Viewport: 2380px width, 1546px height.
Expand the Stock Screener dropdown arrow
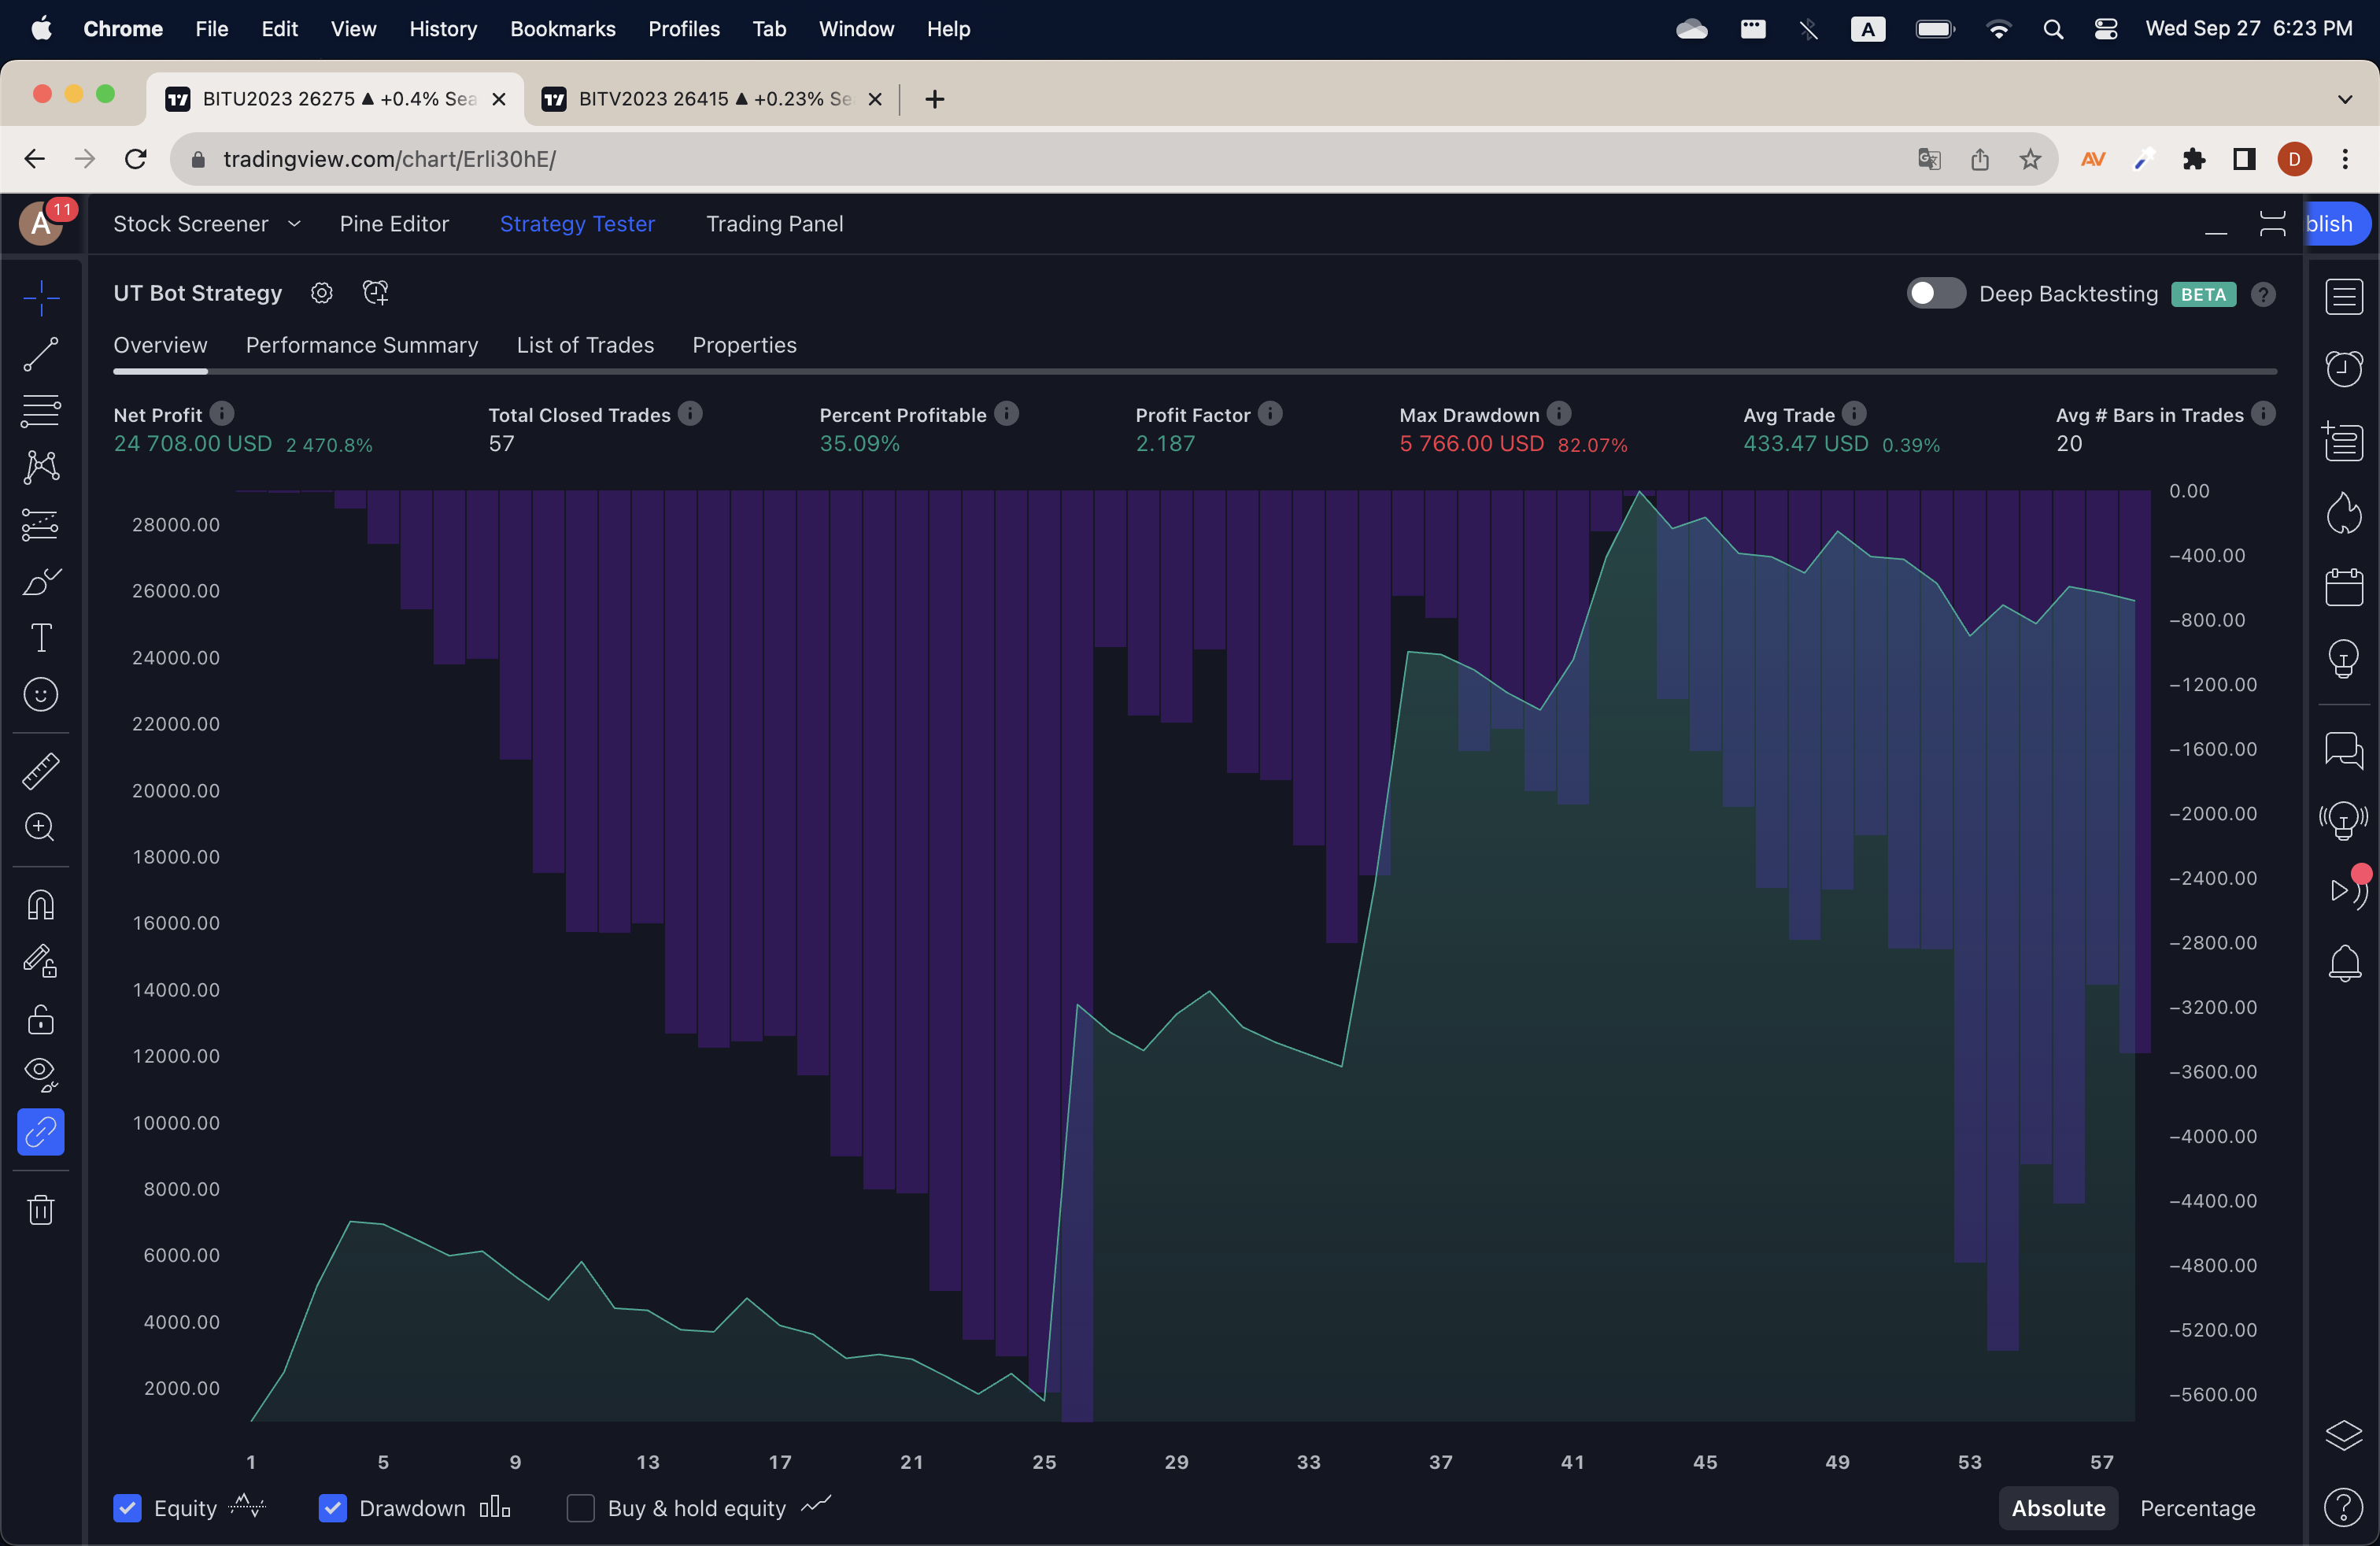tap(294, 224)
